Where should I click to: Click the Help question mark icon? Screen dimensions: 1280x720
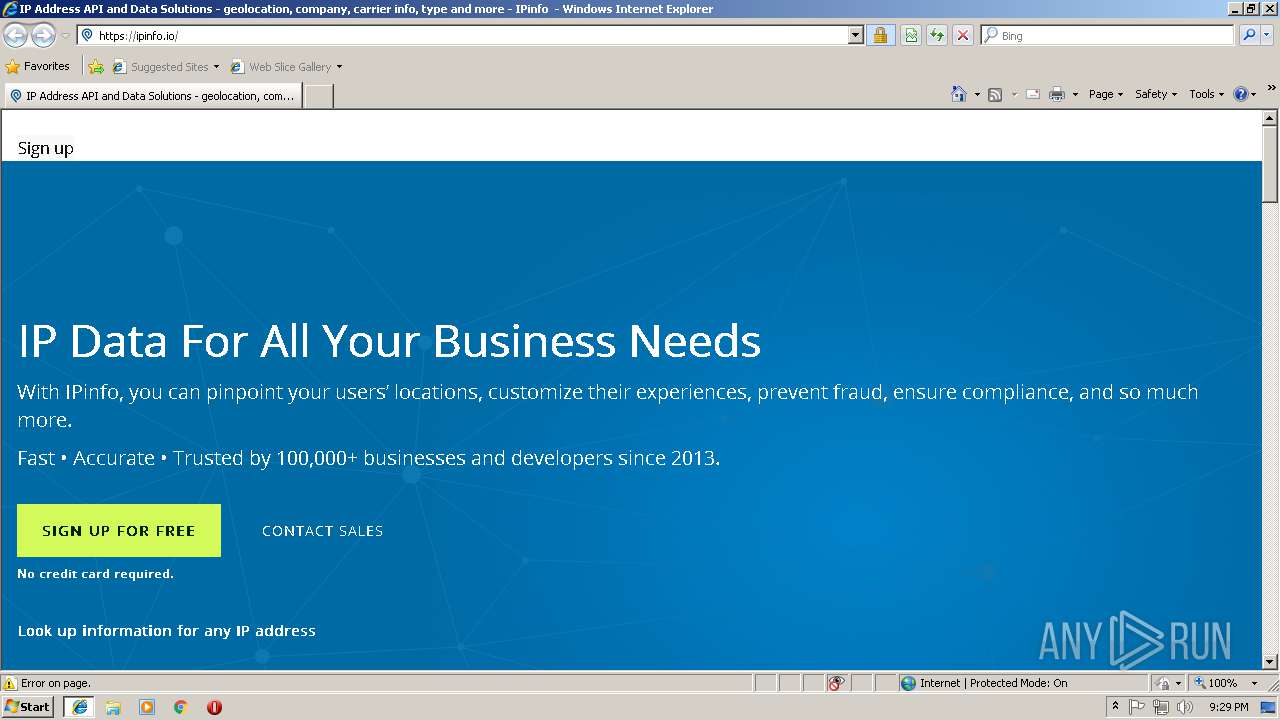pyautogui.click(x=1241, y=94)
